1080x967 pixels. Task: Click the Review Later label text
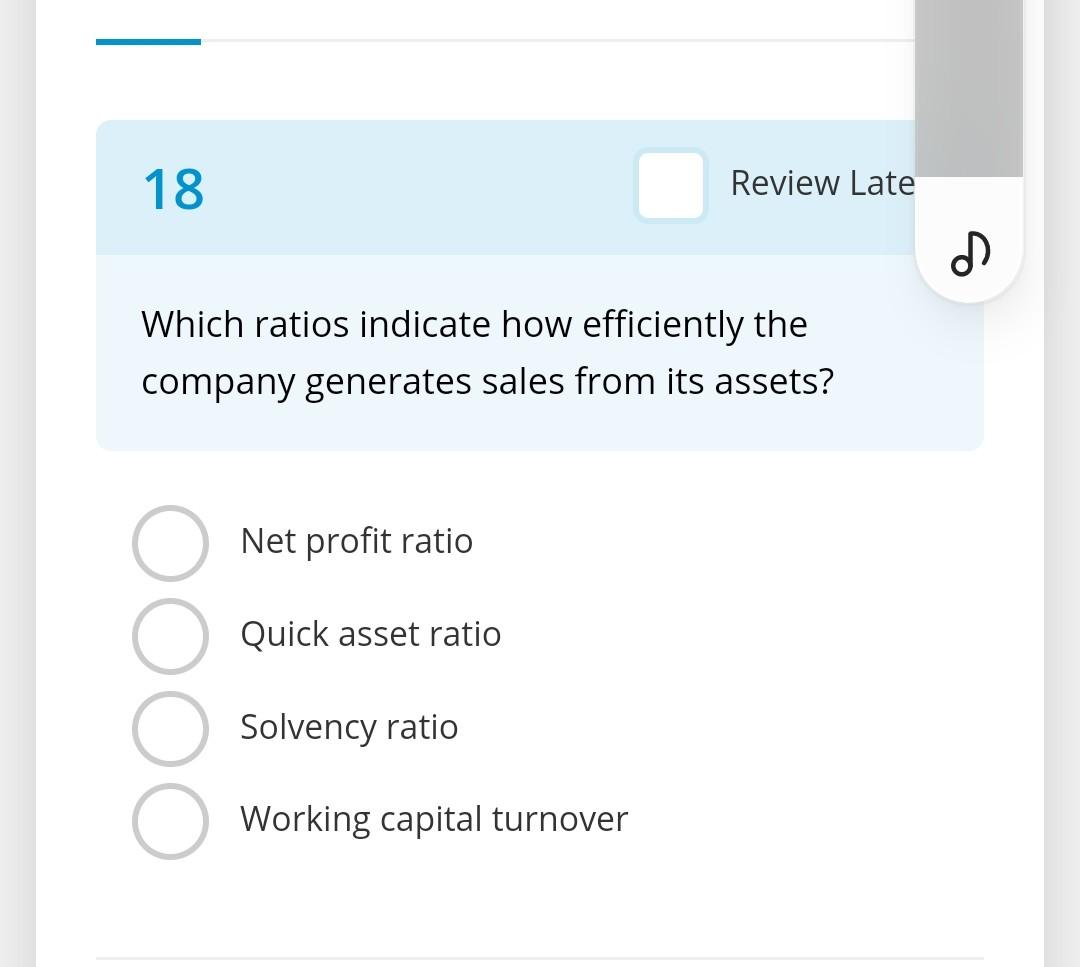click(822, 183)
